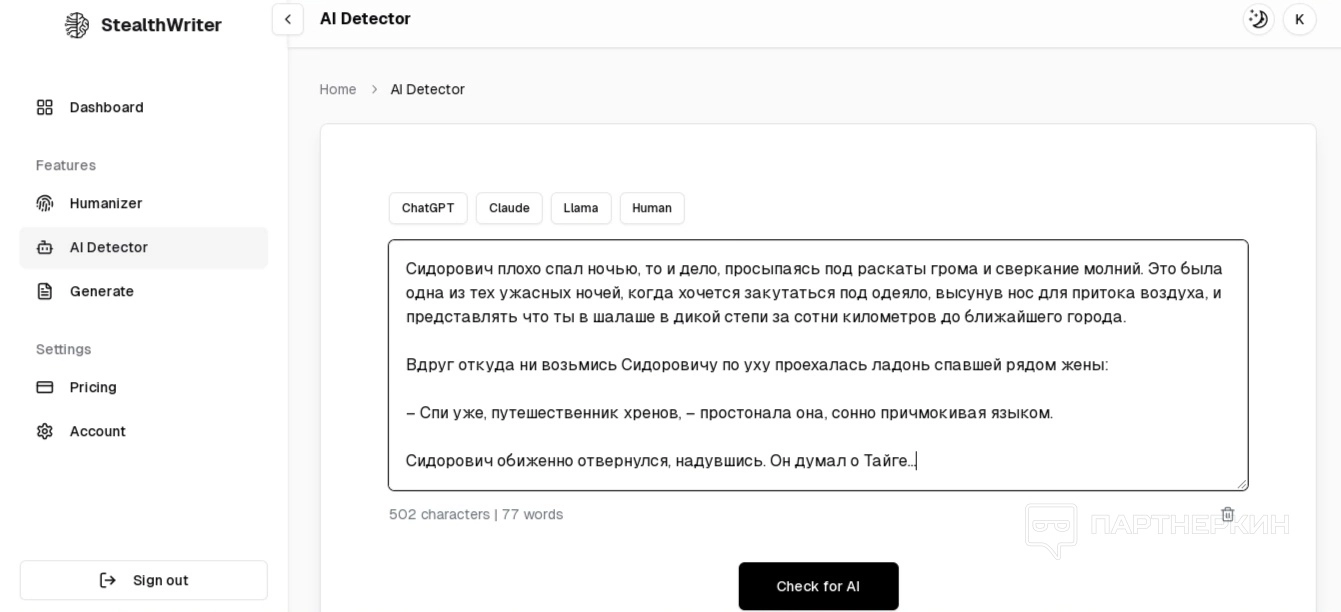The image size is (1341, 612).
Task: Load the Human sample text
Action: pyautogui.click(x=652, y=208)
